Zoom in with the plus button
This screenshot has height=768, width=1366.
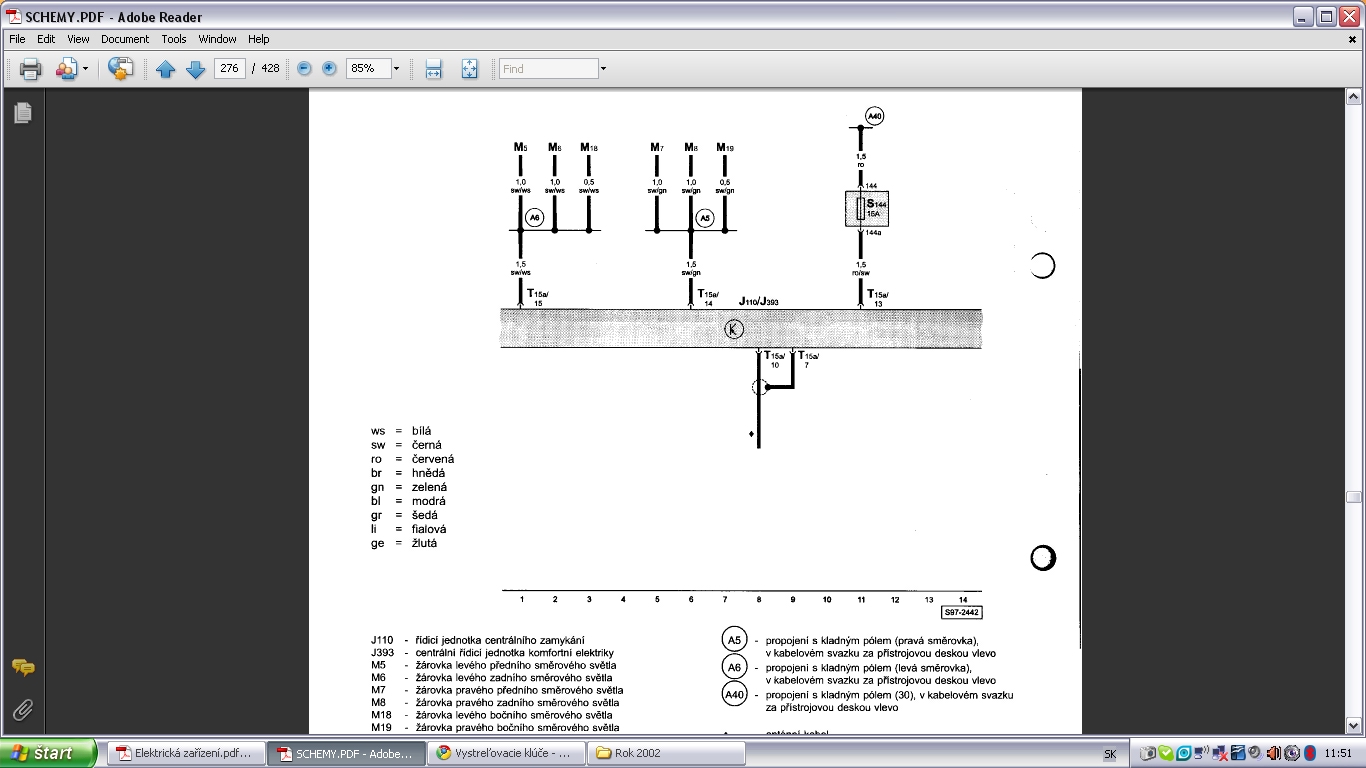coord(329,69)
